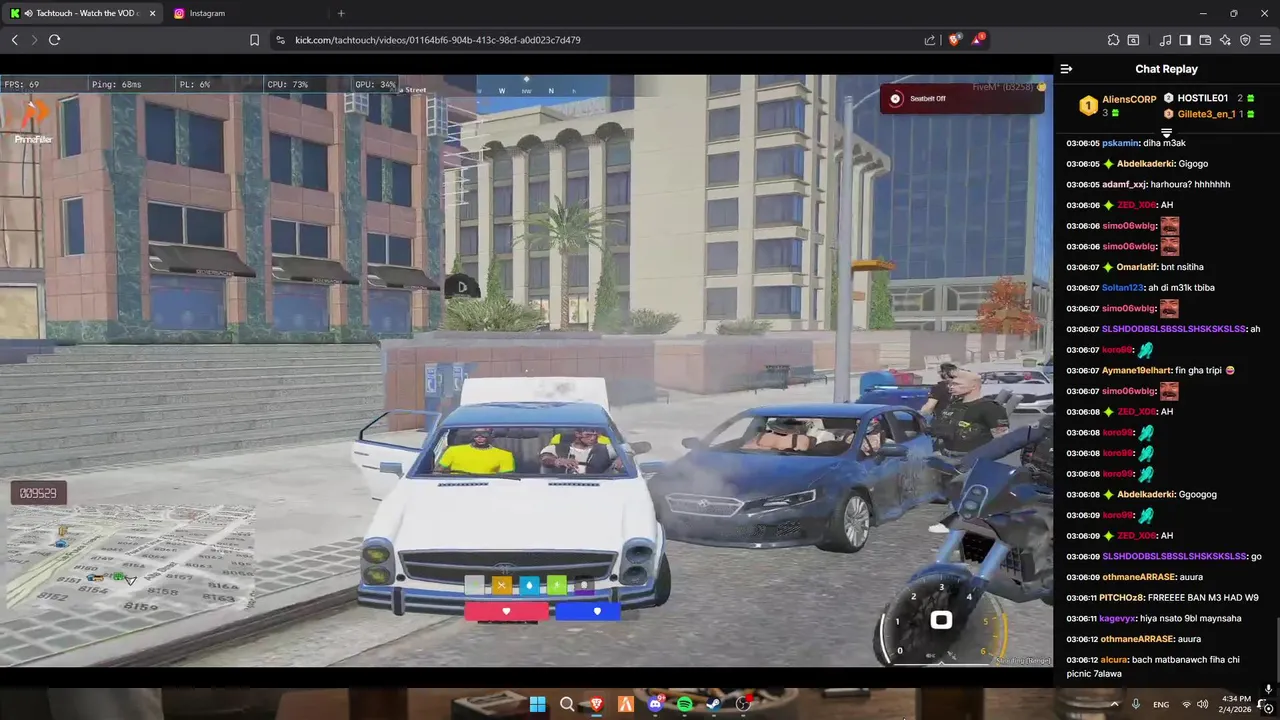
Task: Open Leo AI assistant icon
Action: [1225, 40]
